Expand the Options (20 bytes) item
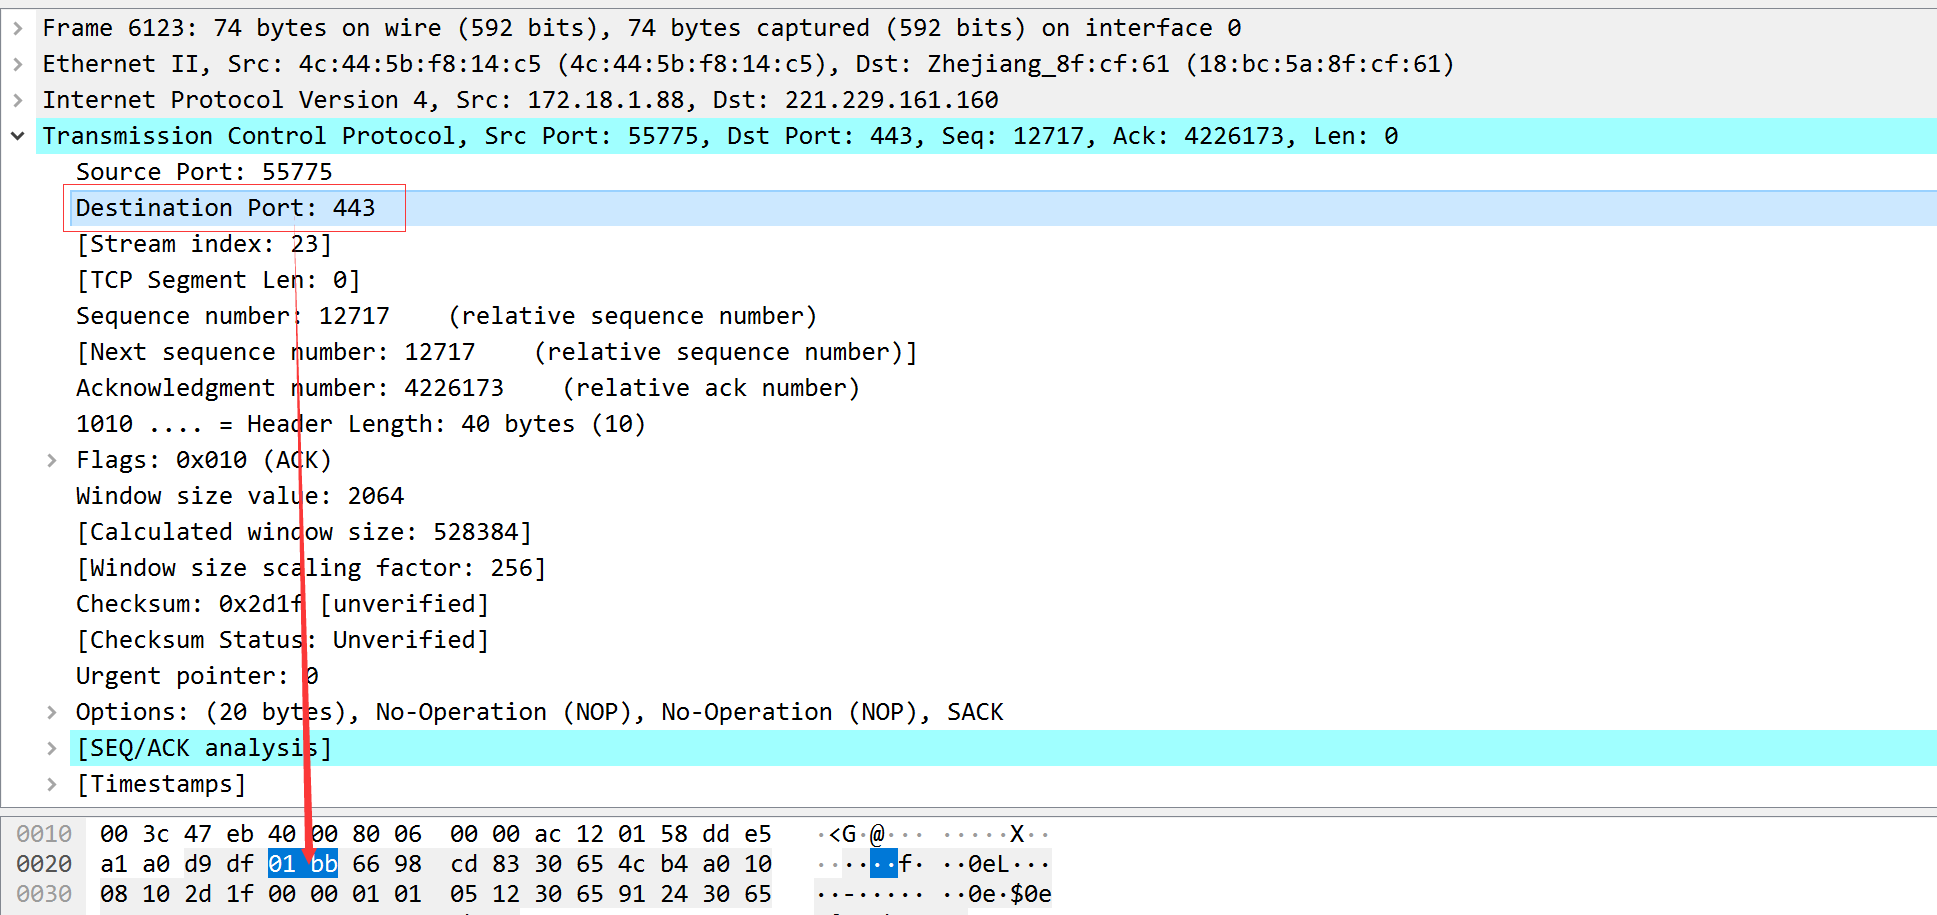The image size is (1937, 915). pos(52,712)
